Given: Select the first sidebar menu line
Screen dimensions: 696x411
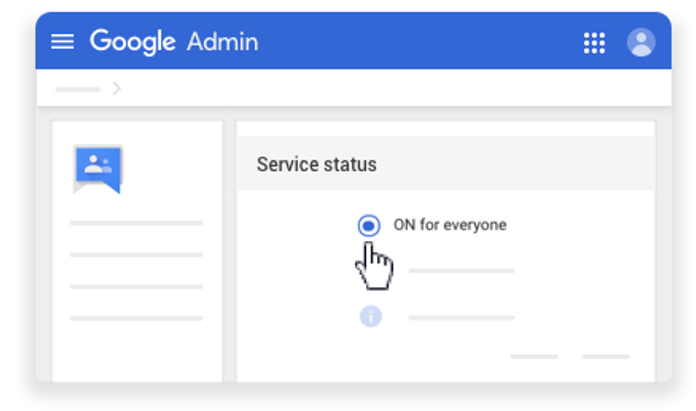Looking at the screenshot, I should click(136, 223).
